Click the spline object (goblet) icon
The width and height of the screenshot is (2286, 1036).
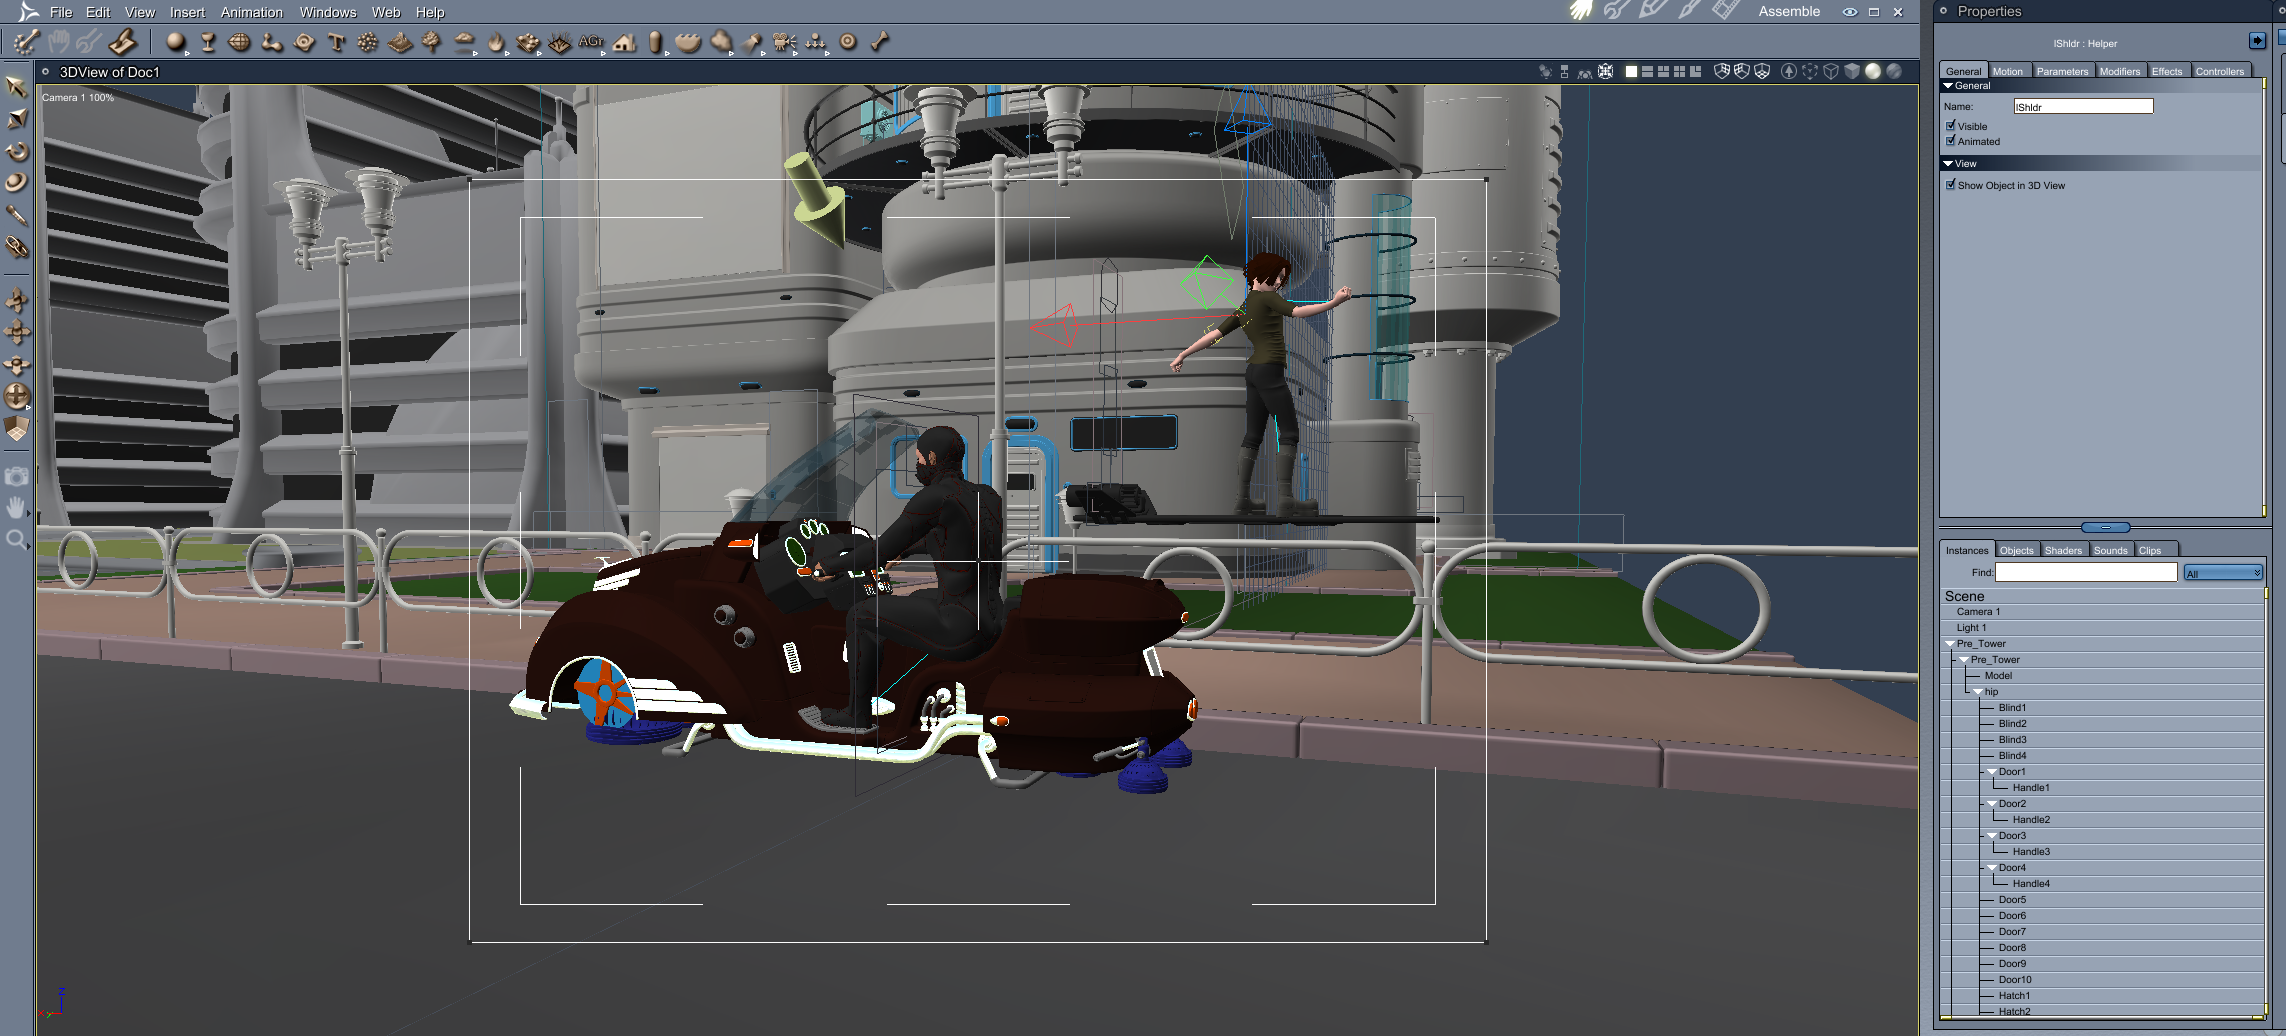click(x=208, y=42)
